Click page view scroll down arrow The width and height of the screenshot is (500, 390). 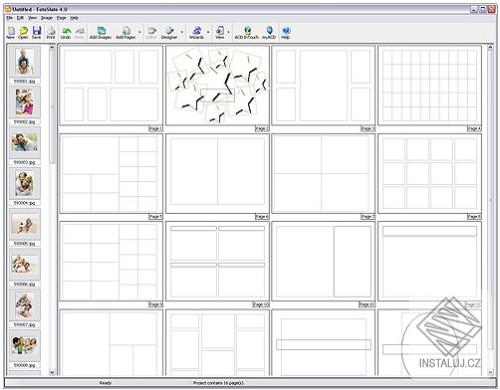coord(490,372)
